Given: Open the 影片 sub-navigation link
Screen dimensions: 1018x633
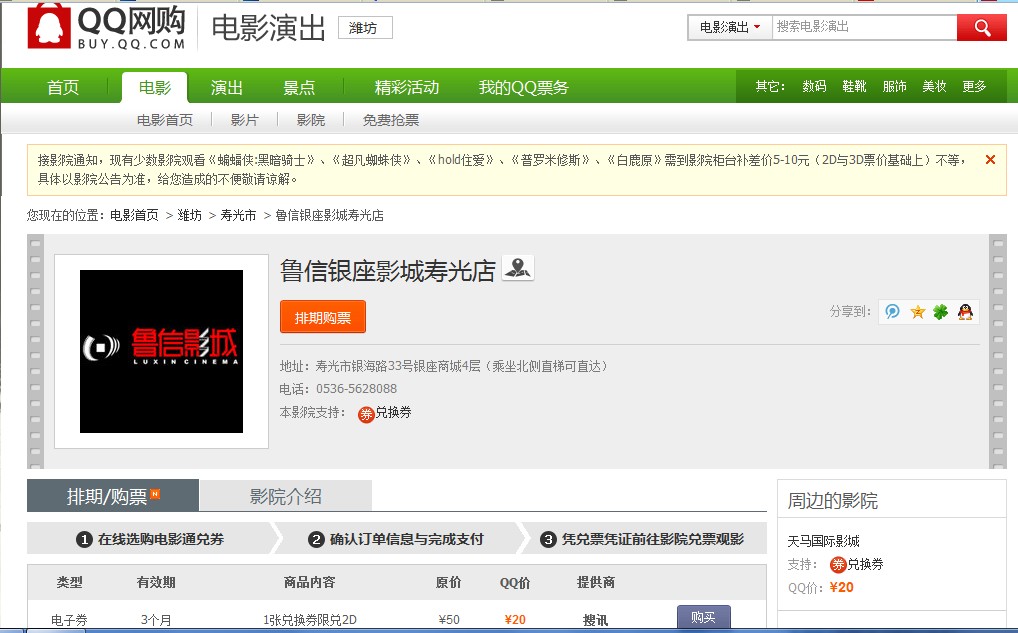Looking at the screenshot, I should click(244, 120).
